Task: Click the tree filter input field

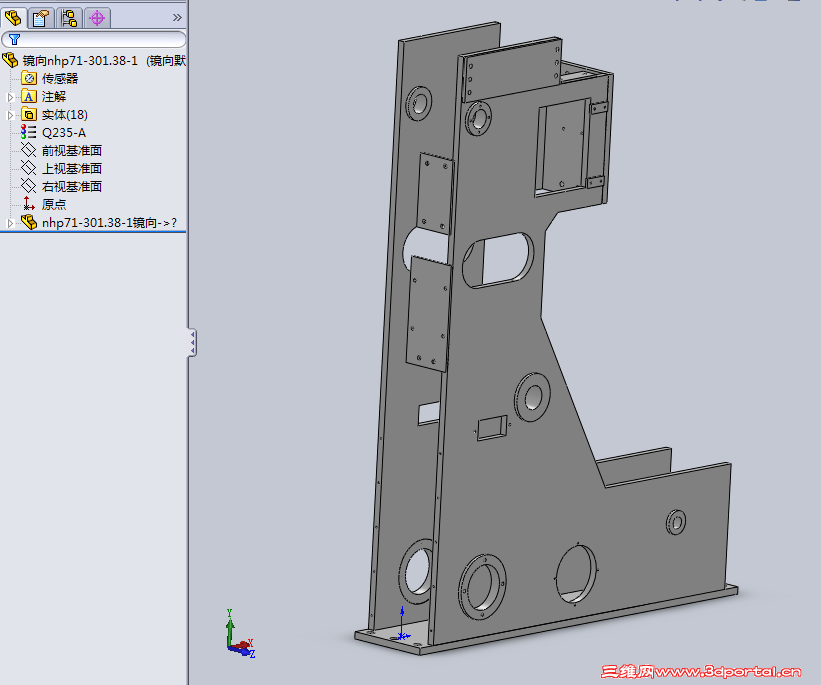Action: [x=94, y=39]
